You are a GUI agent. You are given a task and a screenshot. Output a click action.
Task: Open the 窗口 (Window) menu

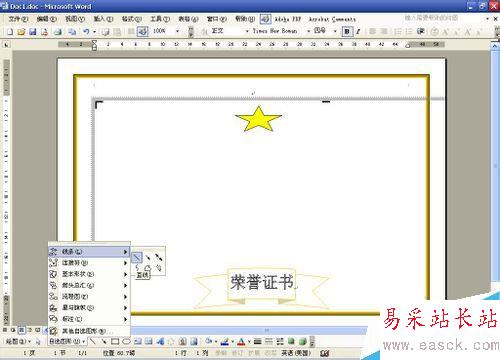217,19
